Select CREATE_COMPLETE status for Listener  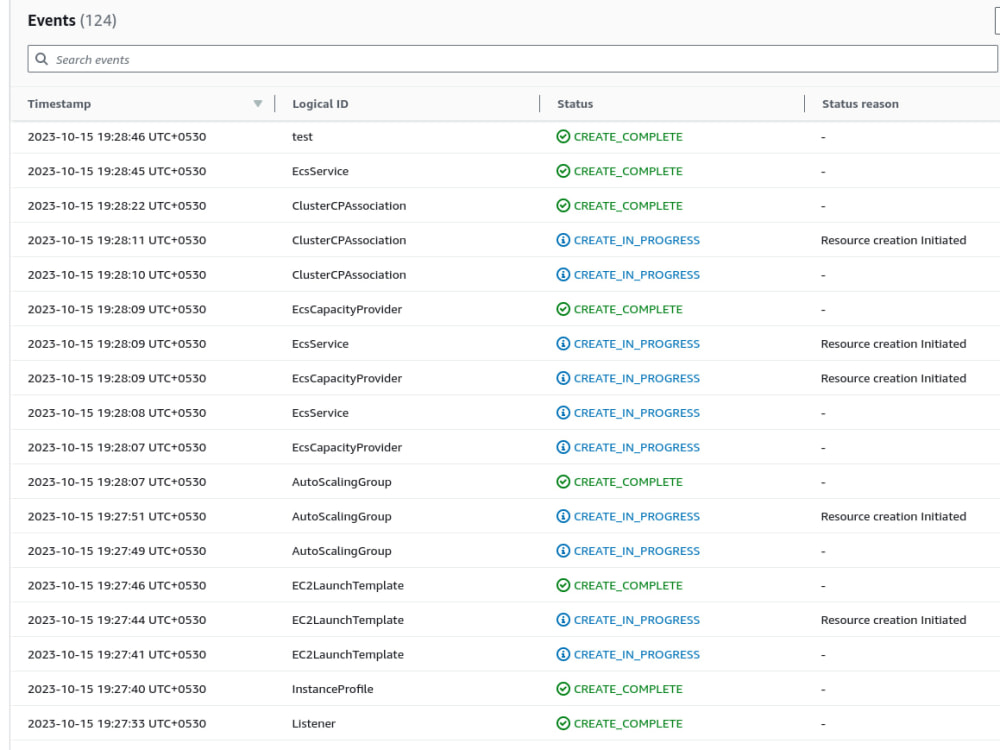pos(628,723)
